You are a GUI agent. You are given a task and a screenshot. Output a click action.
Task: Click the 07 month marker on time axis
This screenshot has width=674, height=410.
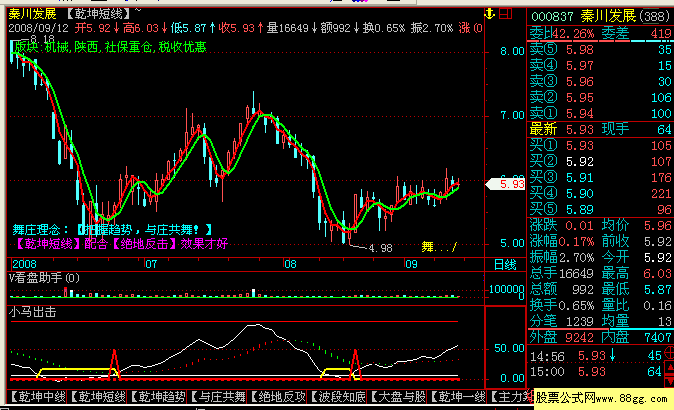[151, 264]
